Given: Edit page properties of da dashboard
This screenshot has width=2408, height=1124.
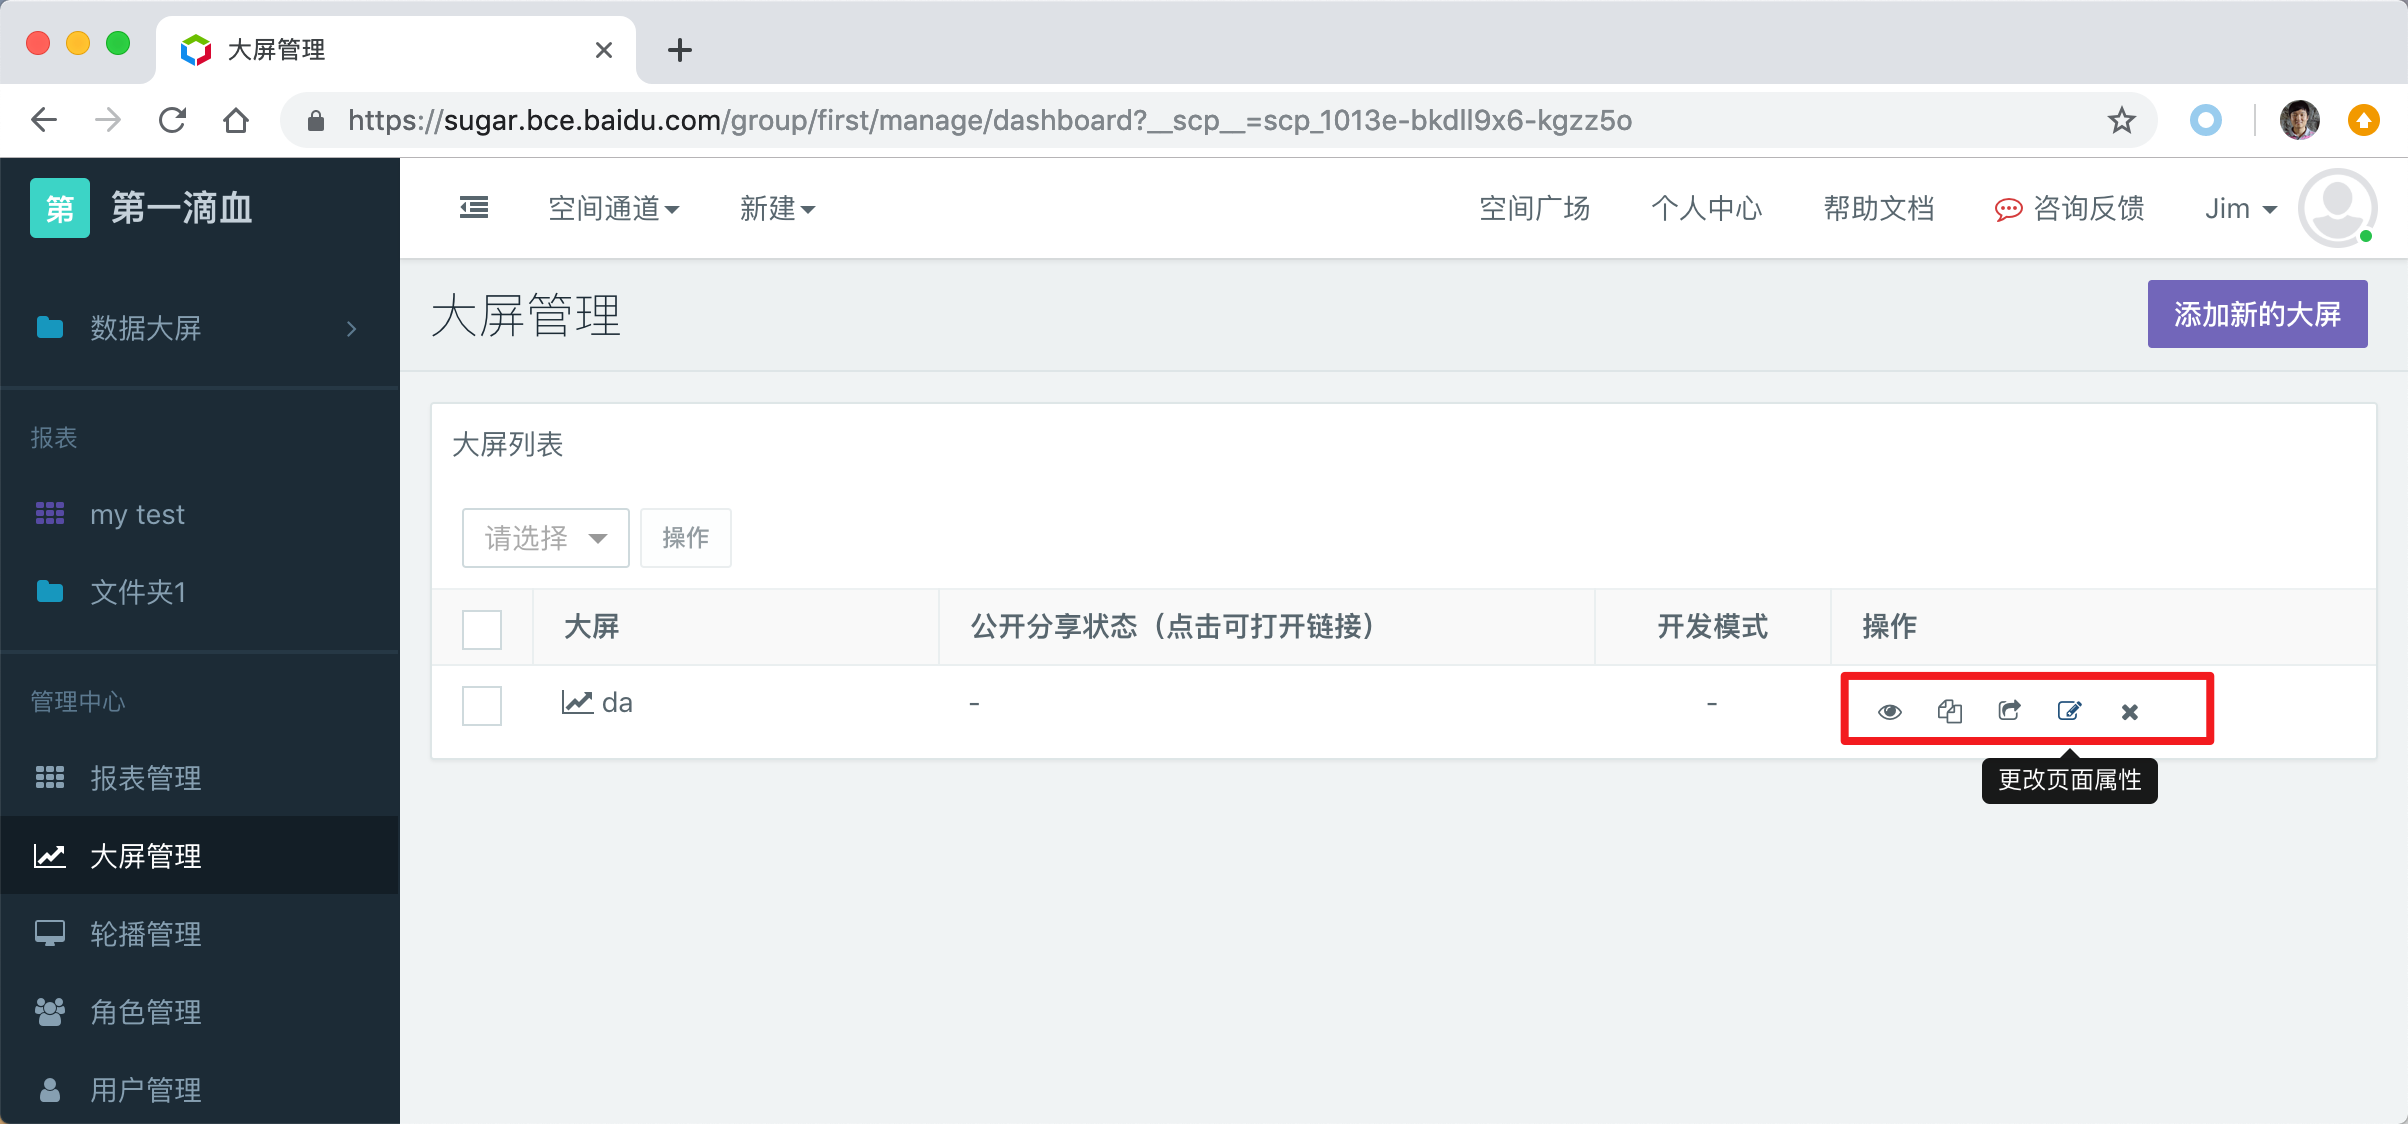Looking at the screenshot, I should 2069,710.
